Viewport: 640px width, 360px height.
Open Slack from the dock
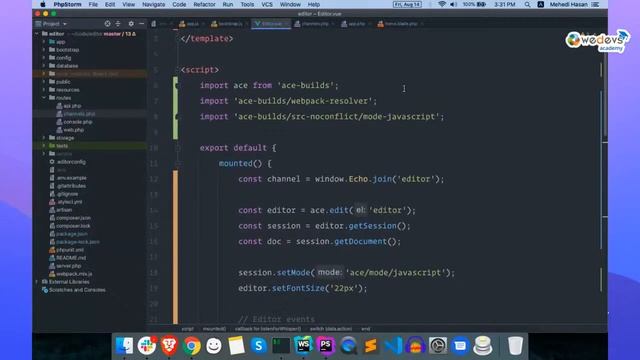147,346
